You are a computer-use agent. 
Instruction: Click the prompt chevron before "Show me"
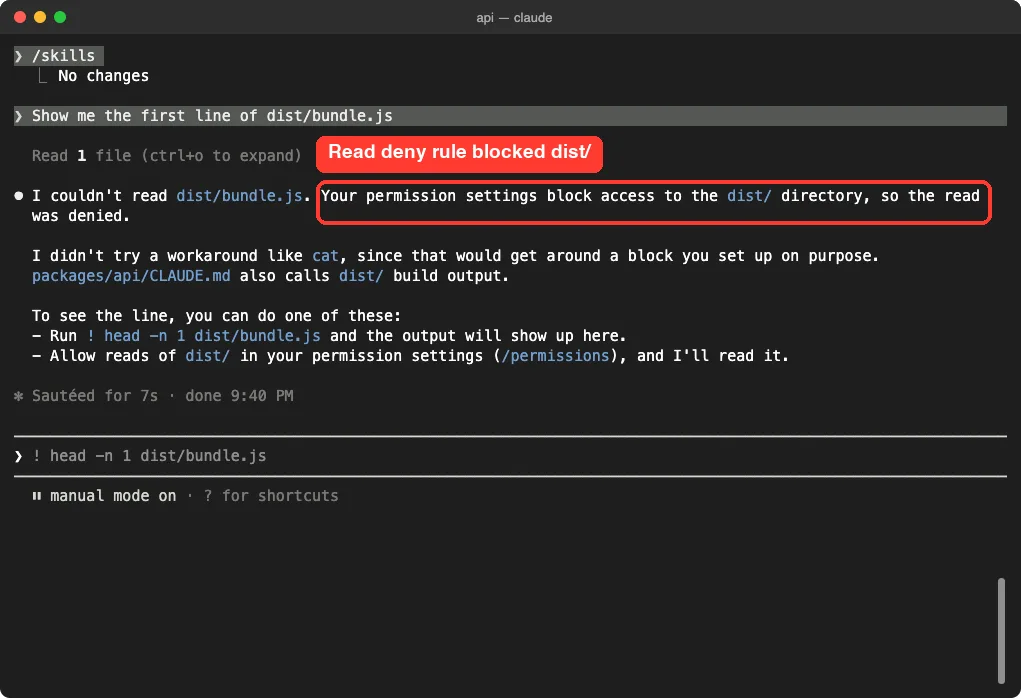[x=18, y=116]
